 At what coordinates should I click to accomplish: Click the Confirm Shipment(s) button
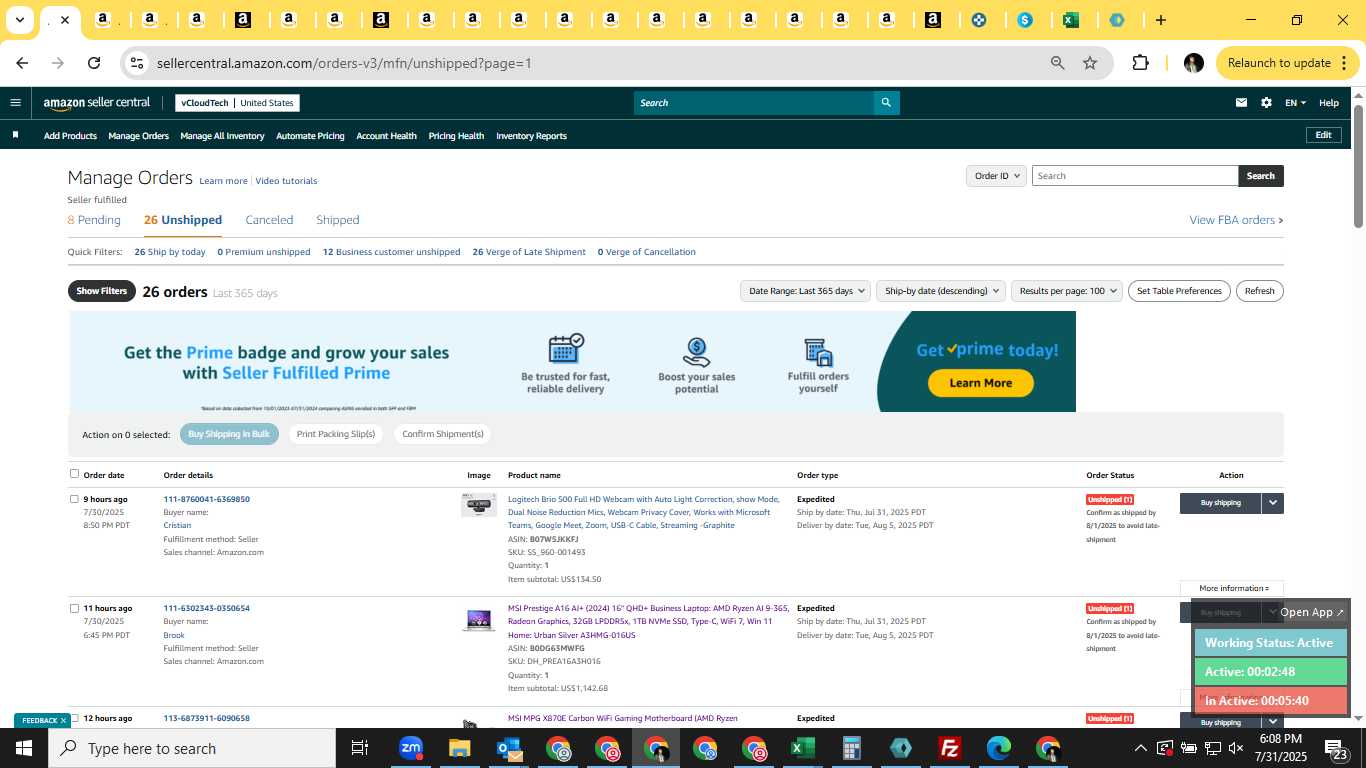(x=442, y=434)
